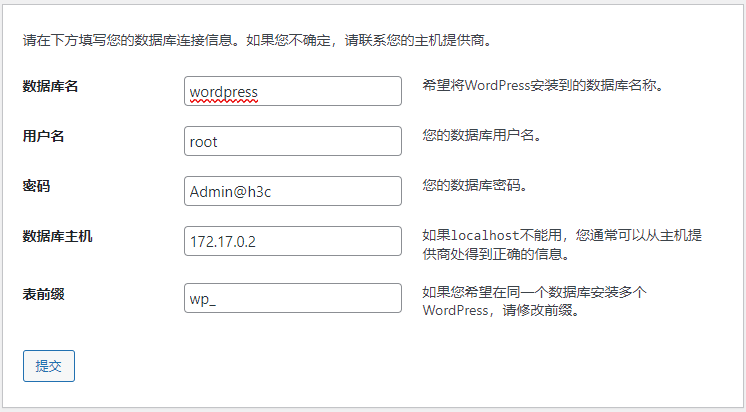Click the 数据库主机 label
The height and width of the screenshot is (412, 746).
click(x=57, y=236)
